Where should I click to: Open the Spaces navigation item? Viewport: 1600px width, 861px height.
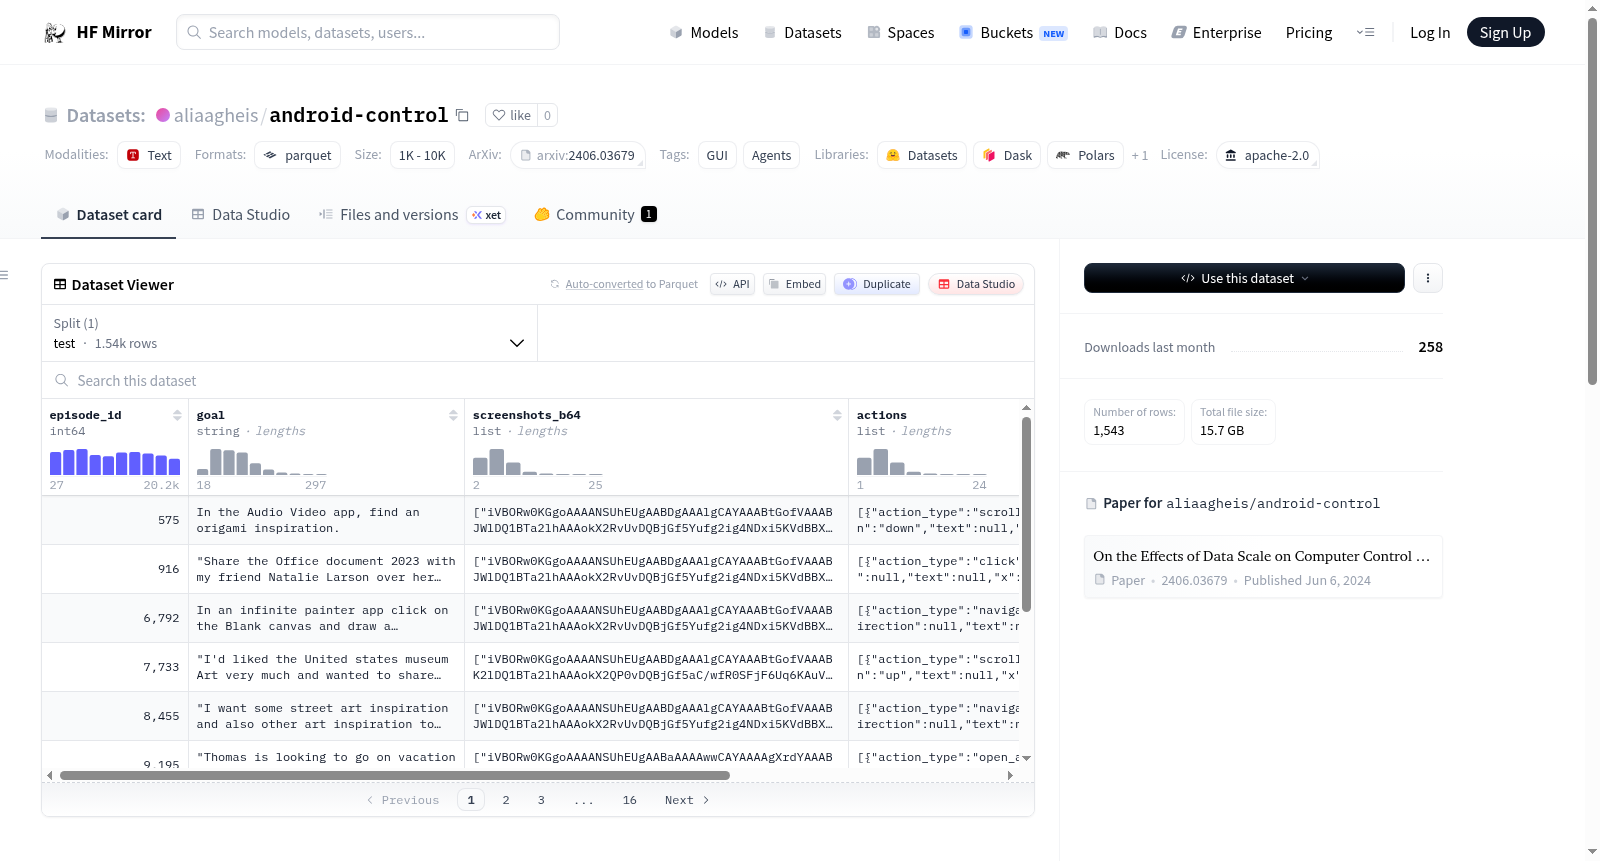[900, 32]
